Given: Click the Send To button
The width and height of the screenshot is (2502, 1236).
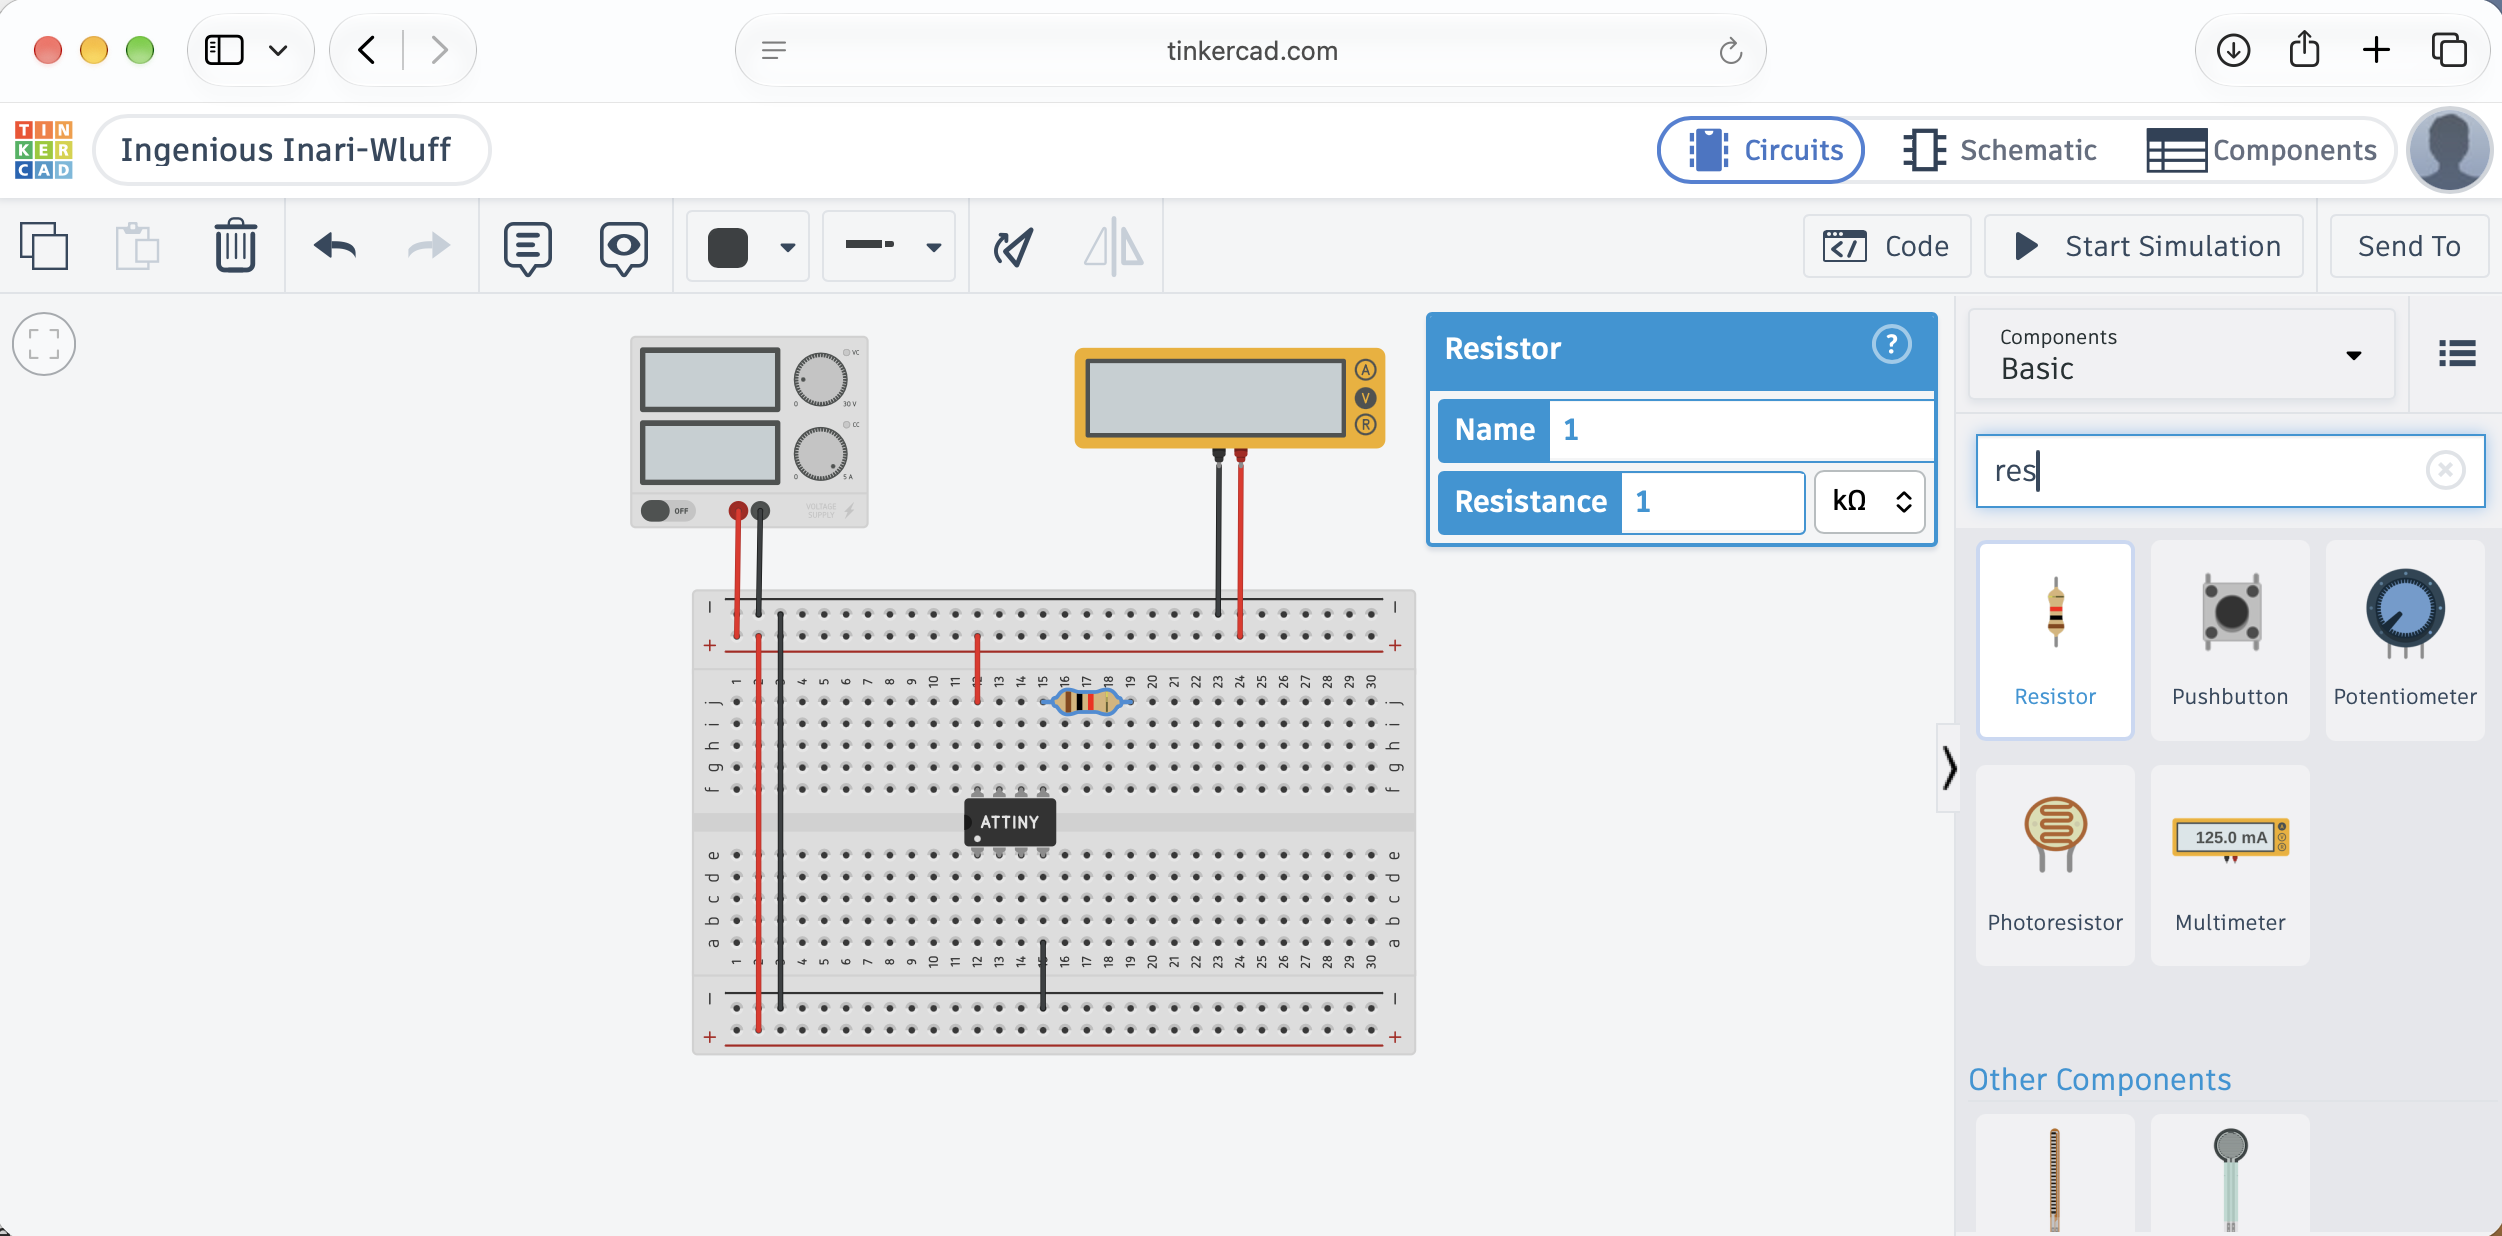Looking at the screenshot, I should pos(2409,246).
